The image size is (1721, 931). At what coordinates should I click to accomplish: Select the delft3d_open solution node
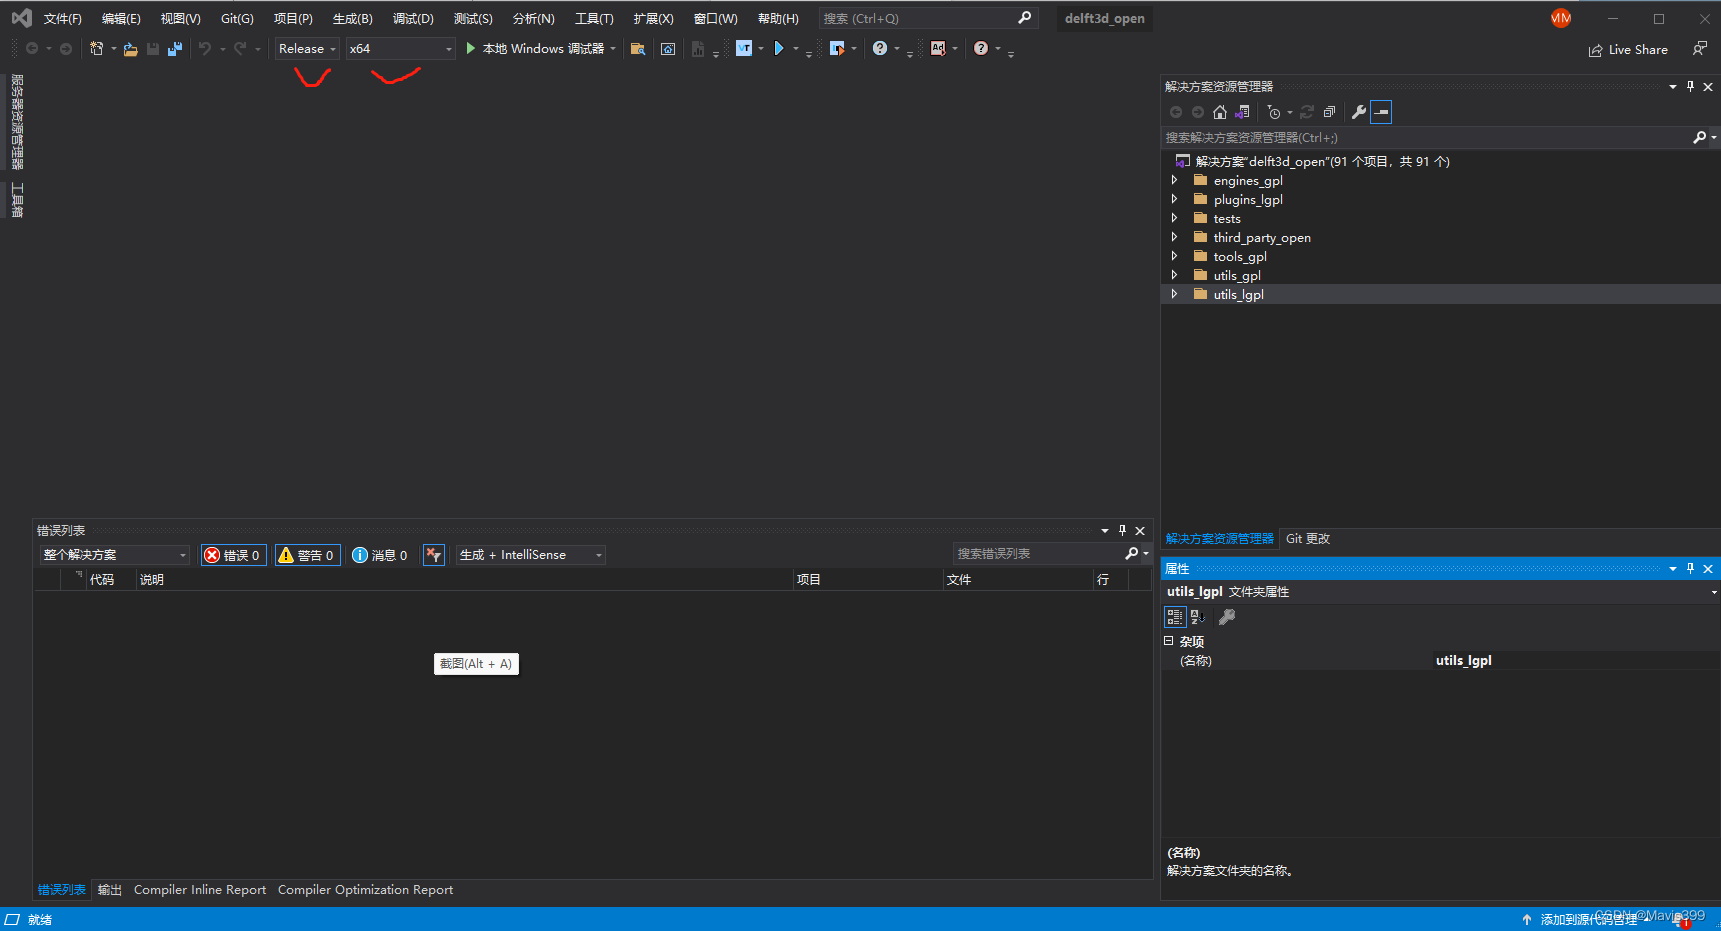(1322, 162)
